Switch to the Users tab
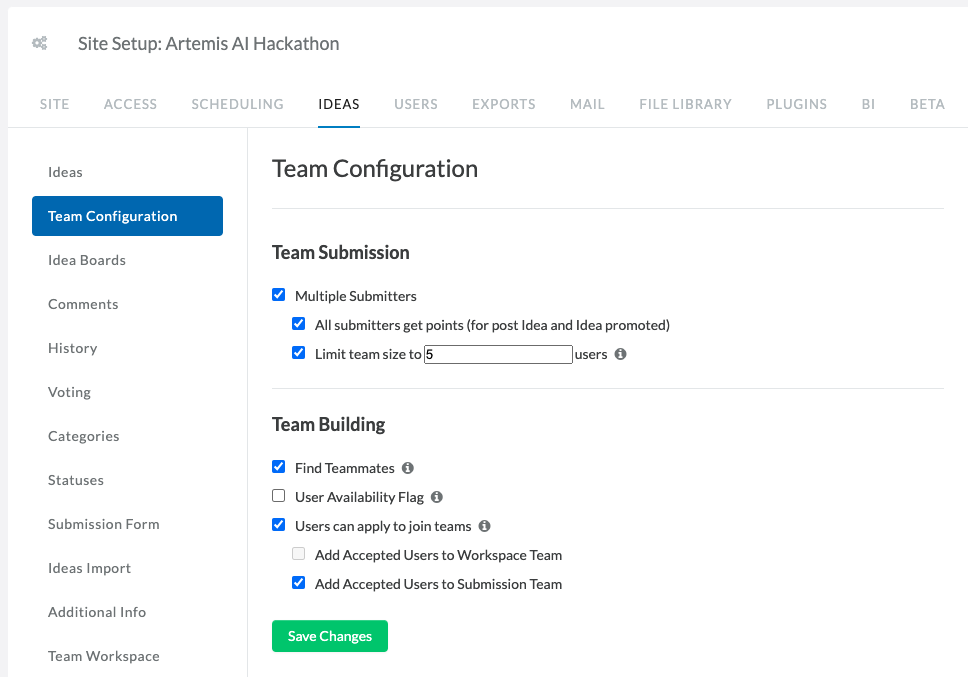The width and height of the screenshot is (968, 677). pyautogui.click(x=415, y=104)
